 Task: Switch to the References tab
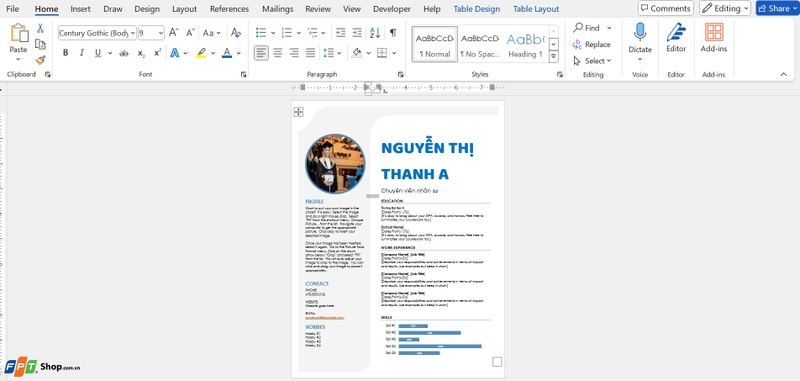point(230,9)
